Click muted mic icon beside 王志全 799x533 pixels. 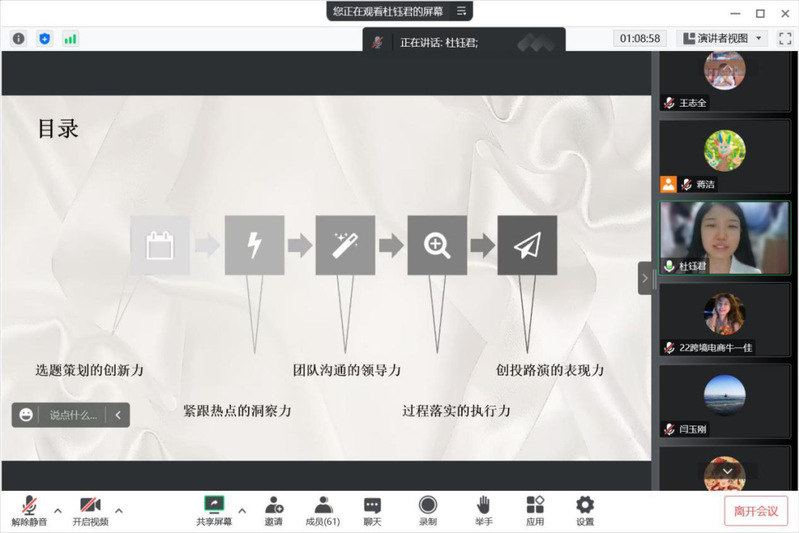point(669,103)
